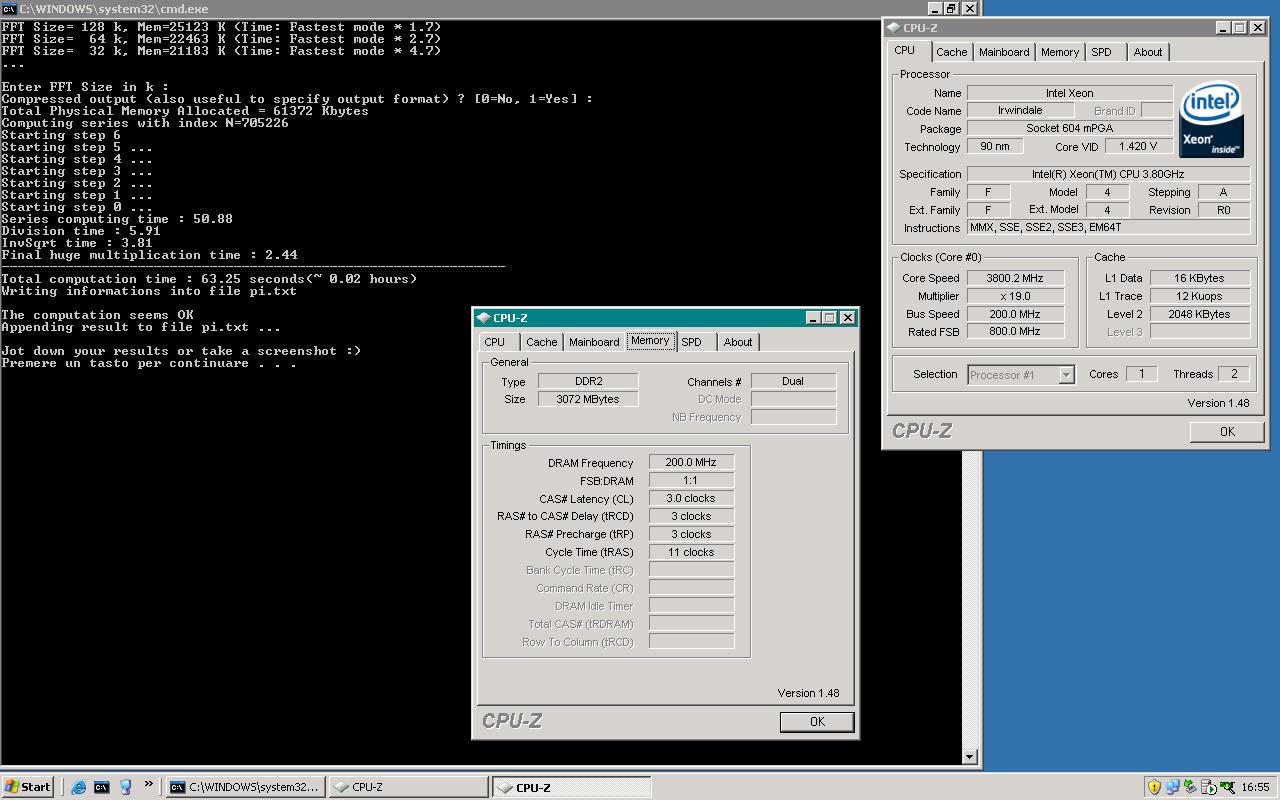This screenshot has width=1280, height=800.
Task: Click OK in the Memory CPU-Z window
Action: (x=817, y=721)
